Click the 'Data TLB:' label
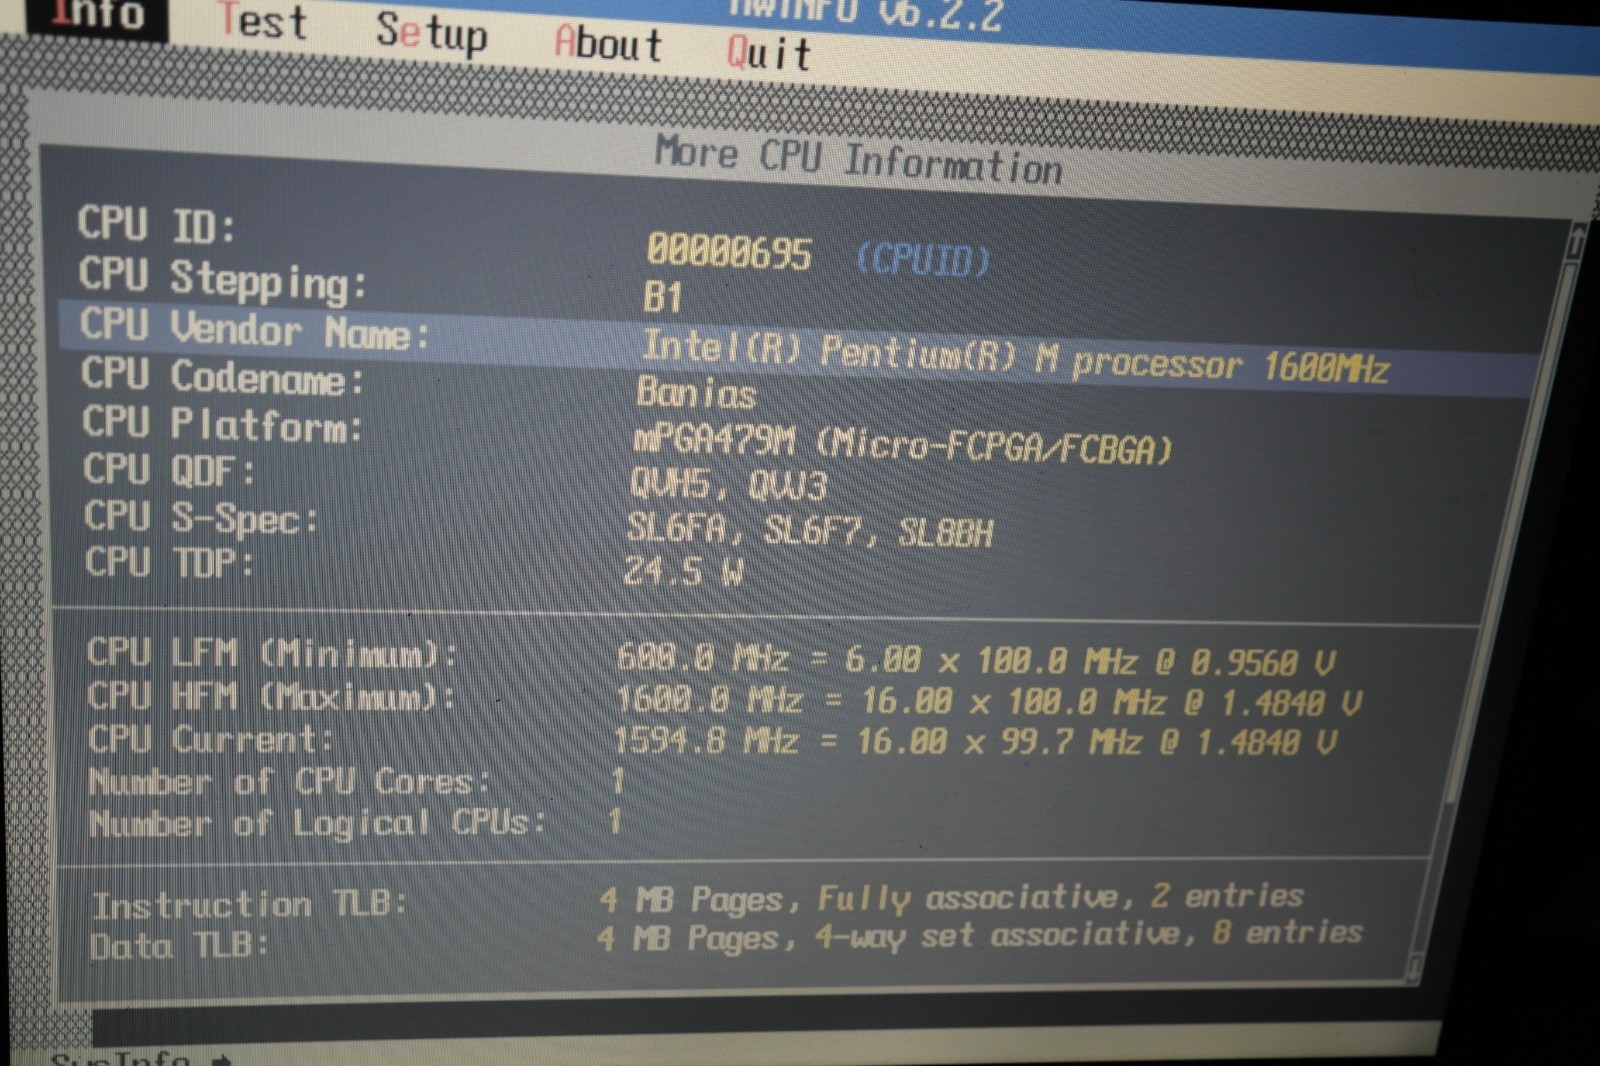The height and width of the screenshot is (1066, 1600). (x=180, y=945)
